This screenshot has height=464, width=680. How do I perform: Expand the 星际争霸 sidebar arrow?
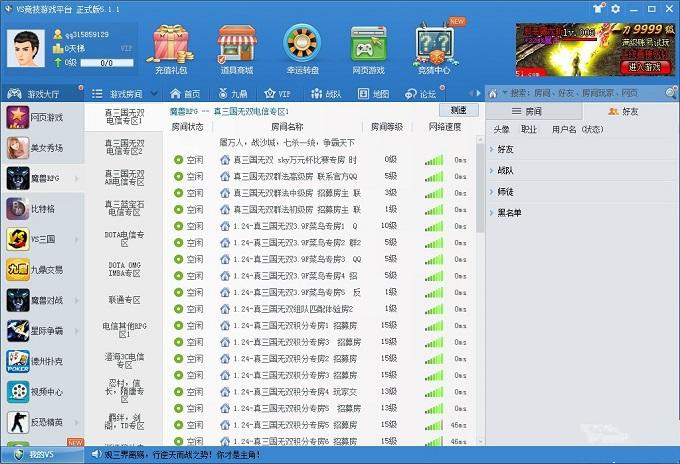click(x=77, y=331)
